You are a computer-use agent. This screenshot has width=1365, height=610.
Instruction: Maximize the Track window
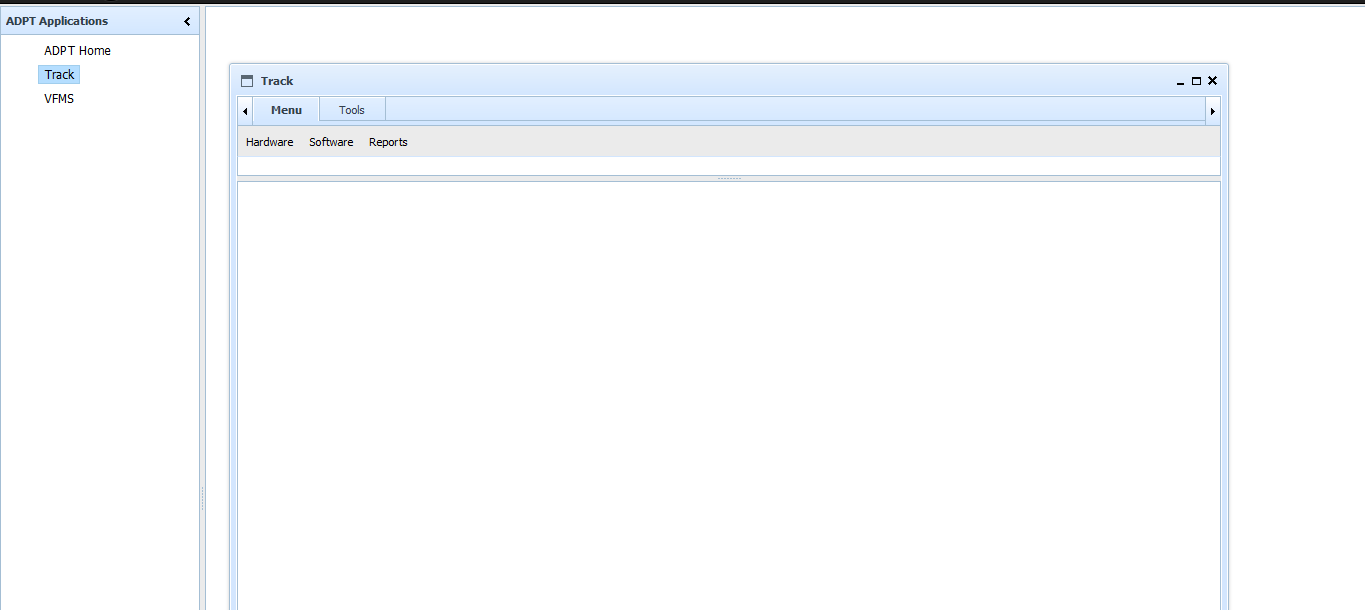(x=1196, y=81)
